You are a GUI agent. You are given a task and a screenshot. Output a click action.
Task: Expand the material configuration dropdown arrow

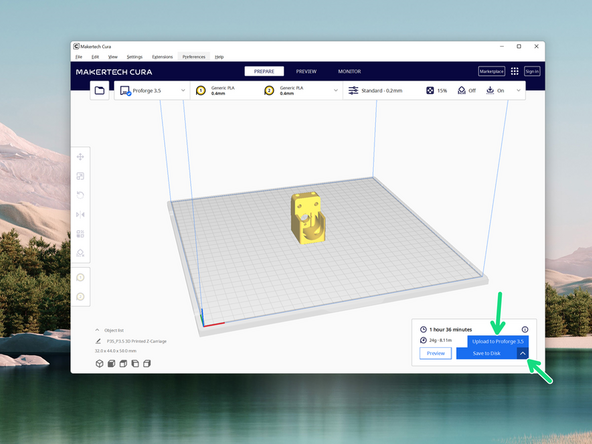pyautogui.click(x=336, y=91)
